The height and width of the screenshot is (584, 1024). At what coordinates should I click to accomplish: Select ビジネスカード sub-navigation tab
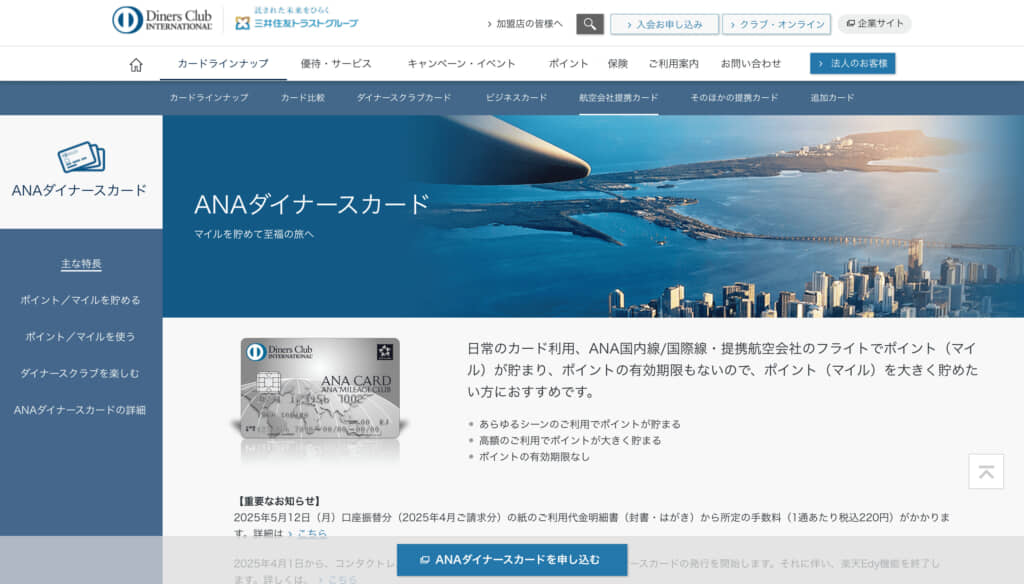[516, 98]
